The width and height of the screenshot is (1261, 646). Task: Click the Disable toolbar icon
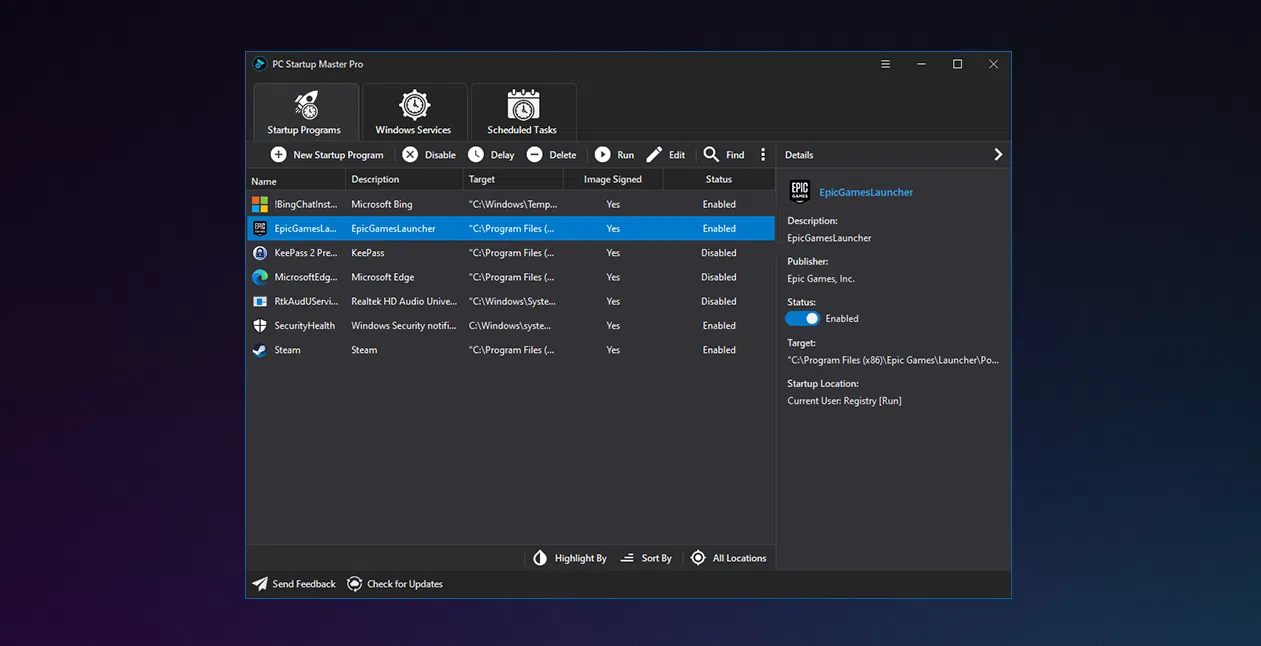pyautogui.click(x=410, y=155)
